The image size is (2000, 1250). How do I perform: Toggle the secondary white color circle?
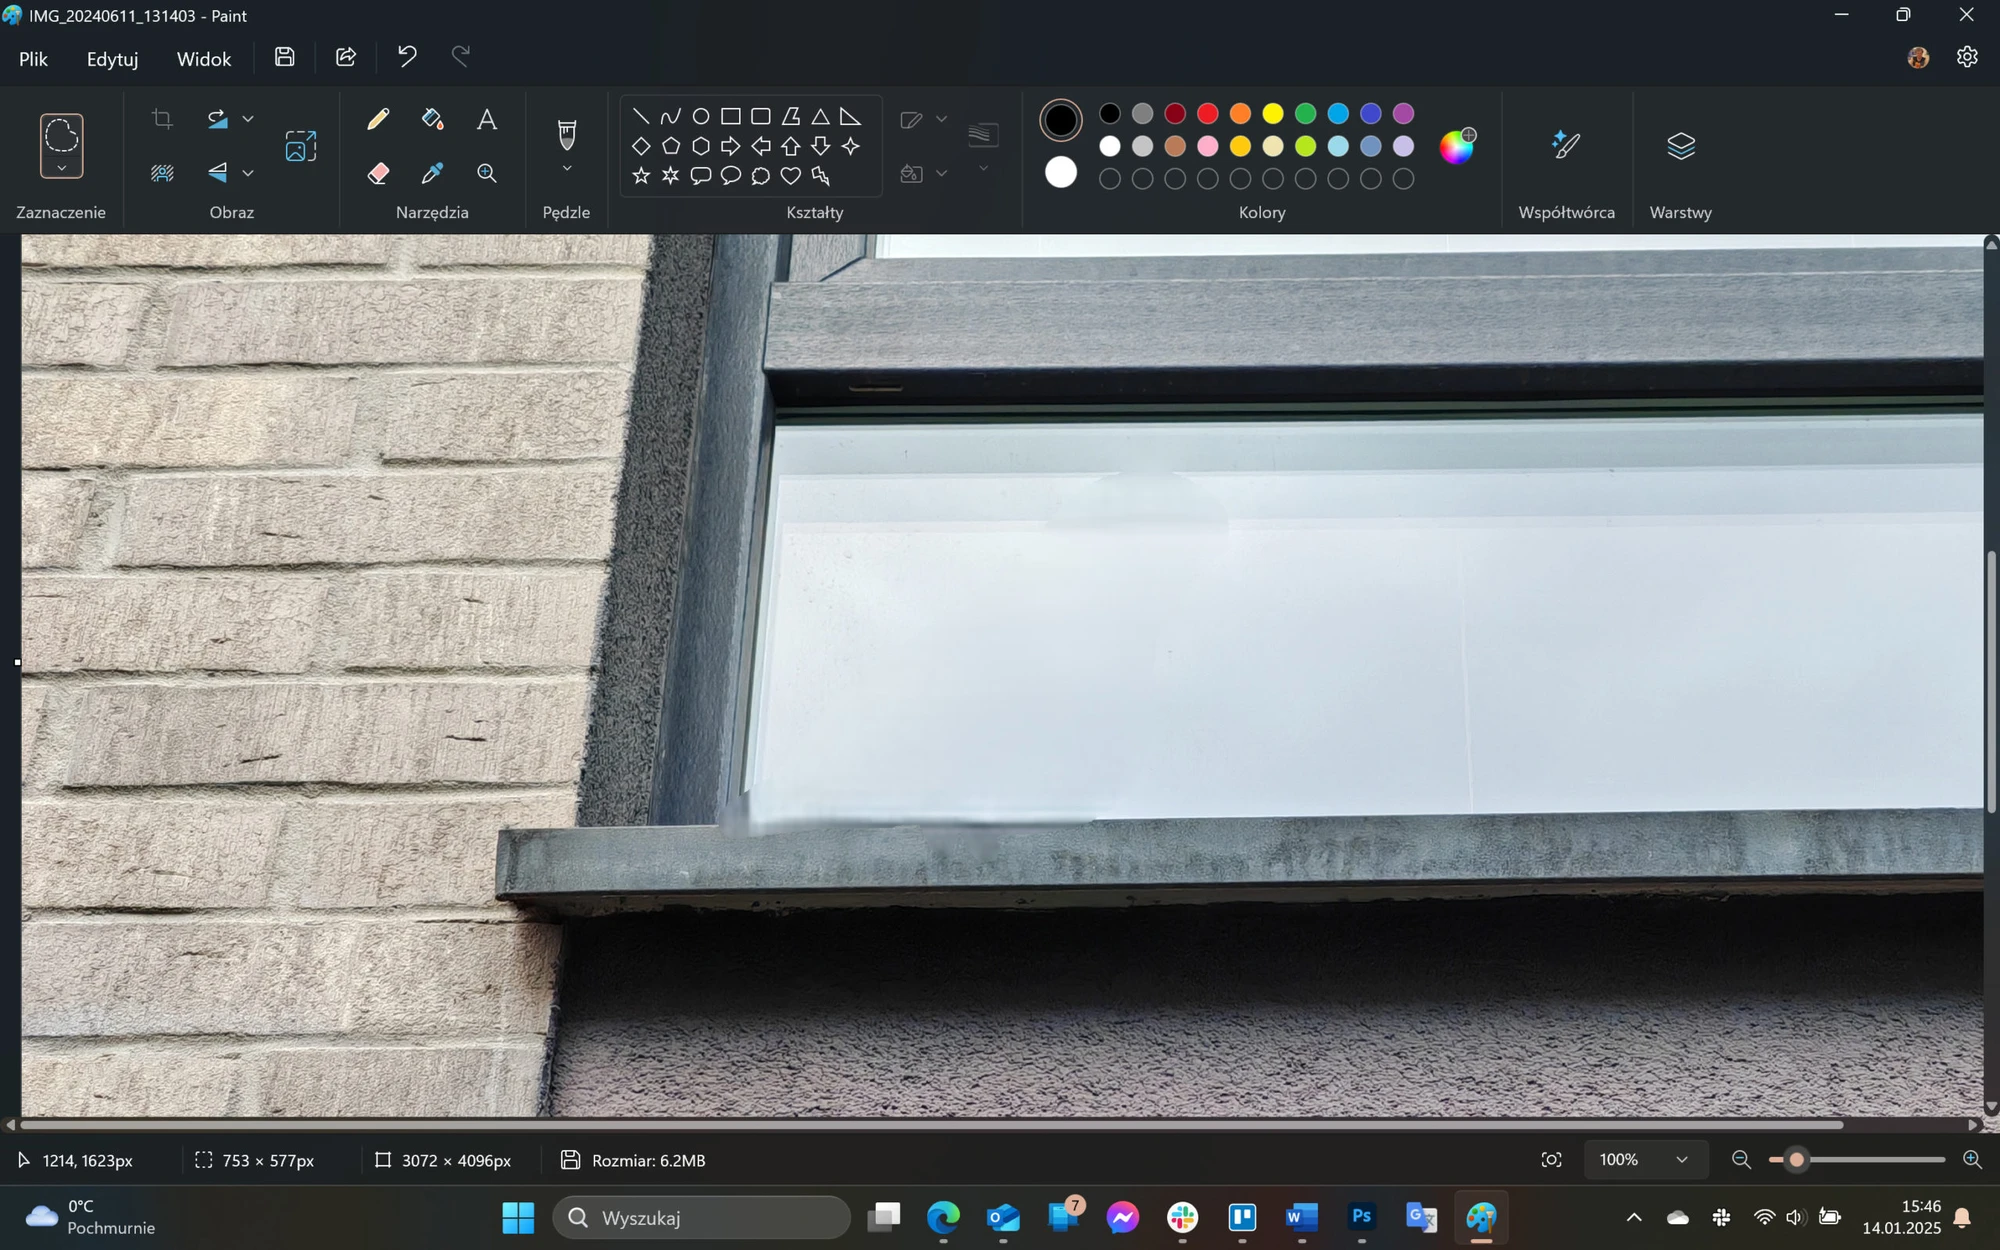coord(1061,173)
